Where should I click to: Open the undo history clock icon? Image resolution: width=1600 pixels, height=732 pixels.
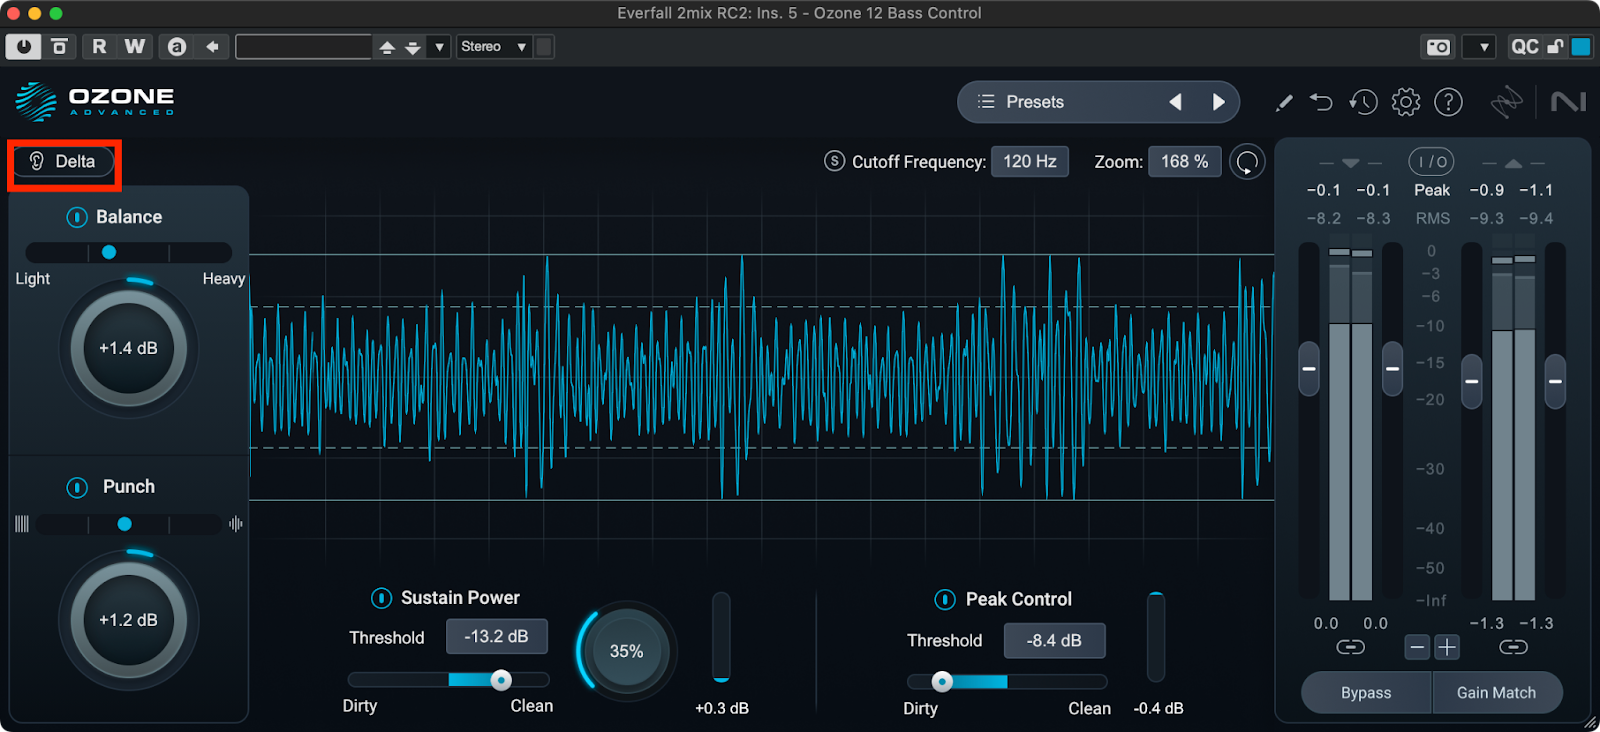click(x=1363, y=102)
